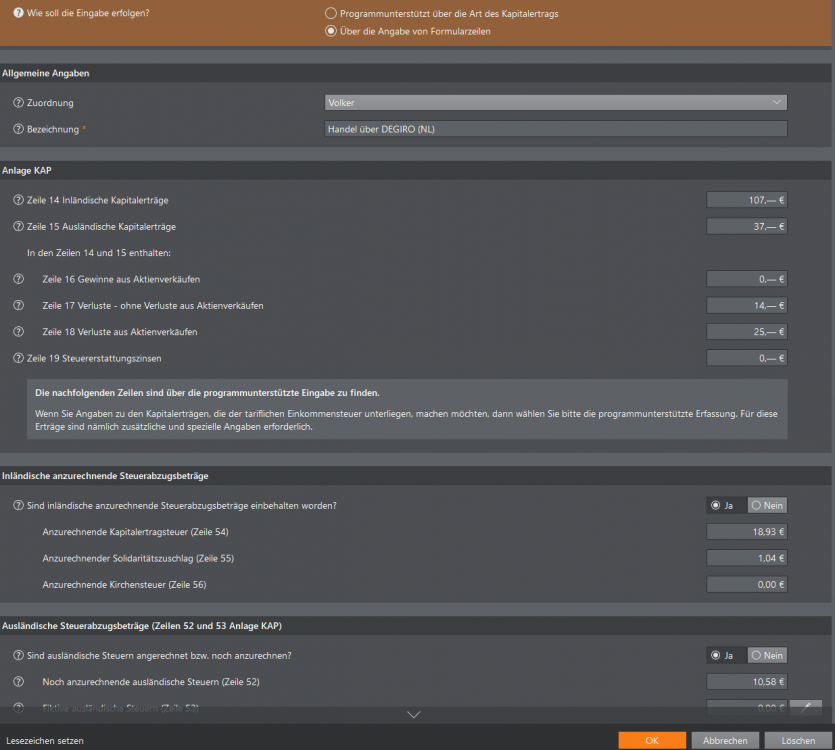The width and height of the screenshot is (835, 750).
Task: Choose Nein for inländische Steuerabzugsbeträge
Action: [x=767, y=506]
